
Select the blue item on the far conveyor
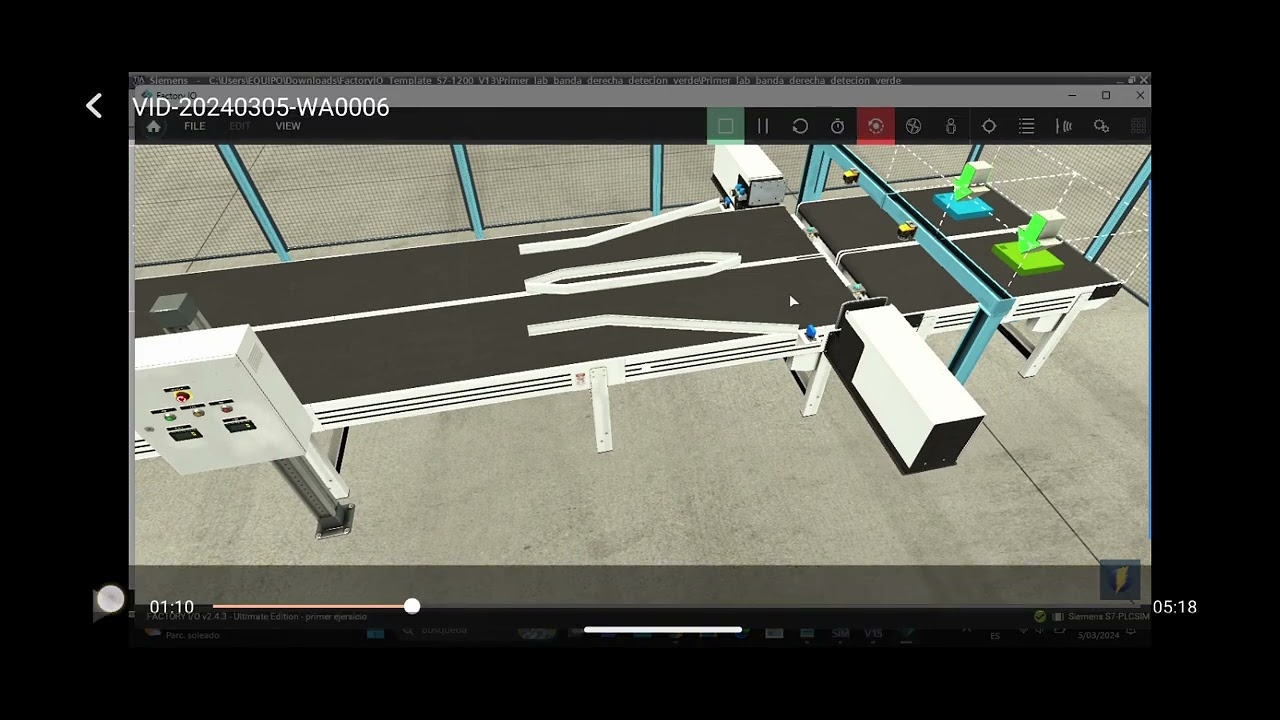click(964, 204)
